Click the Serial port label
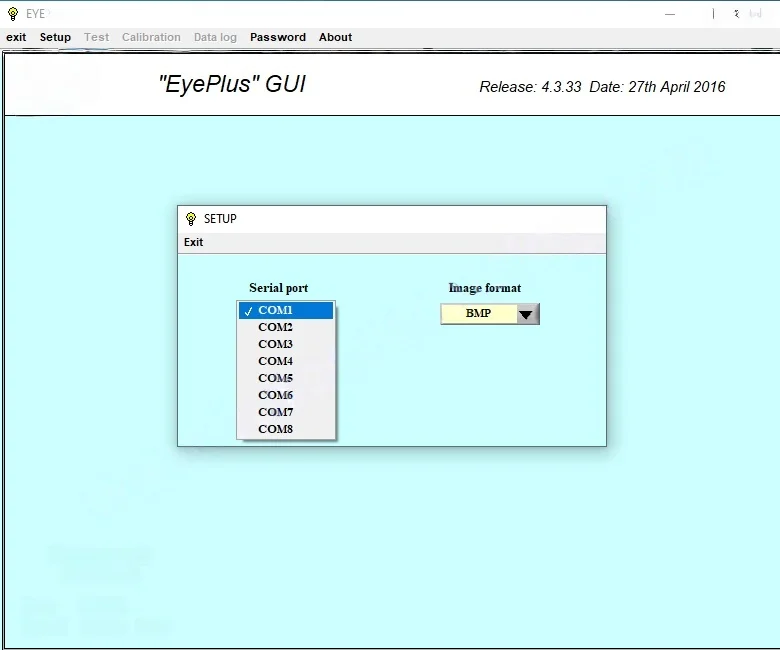This screenshot has height=650, width=780. (279, 288)
